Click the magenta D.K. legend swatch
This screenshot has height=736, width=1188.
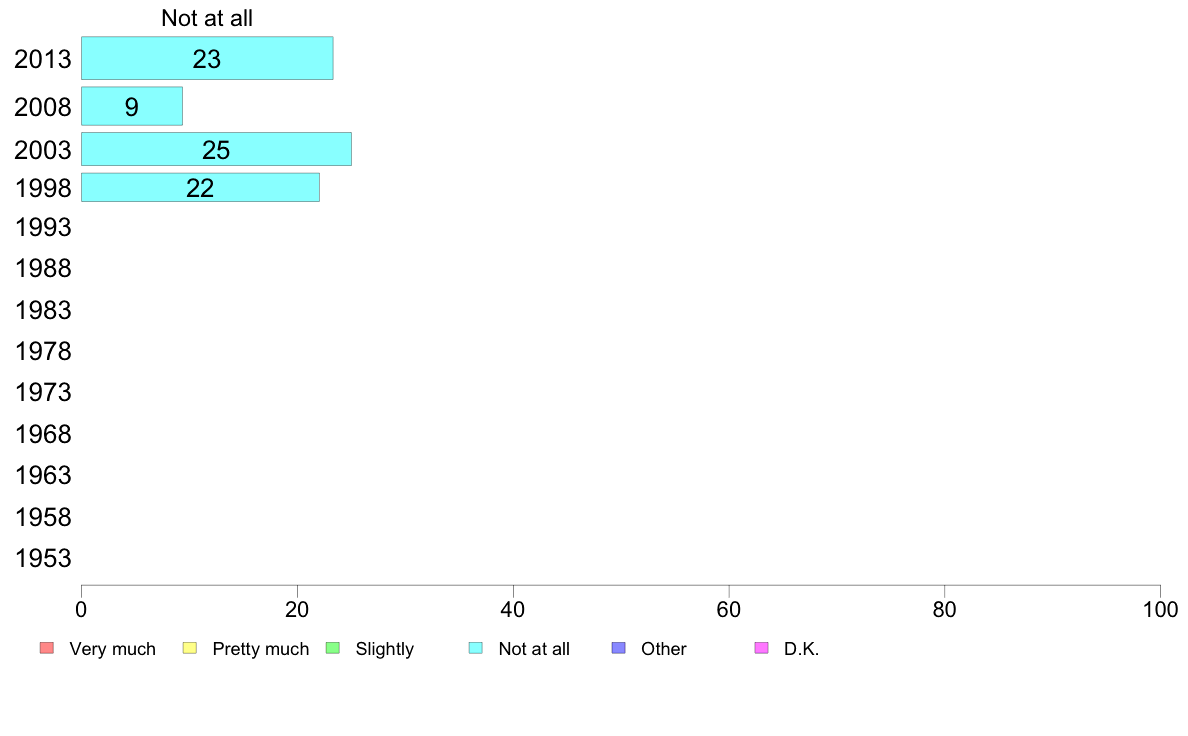point(761,648)
